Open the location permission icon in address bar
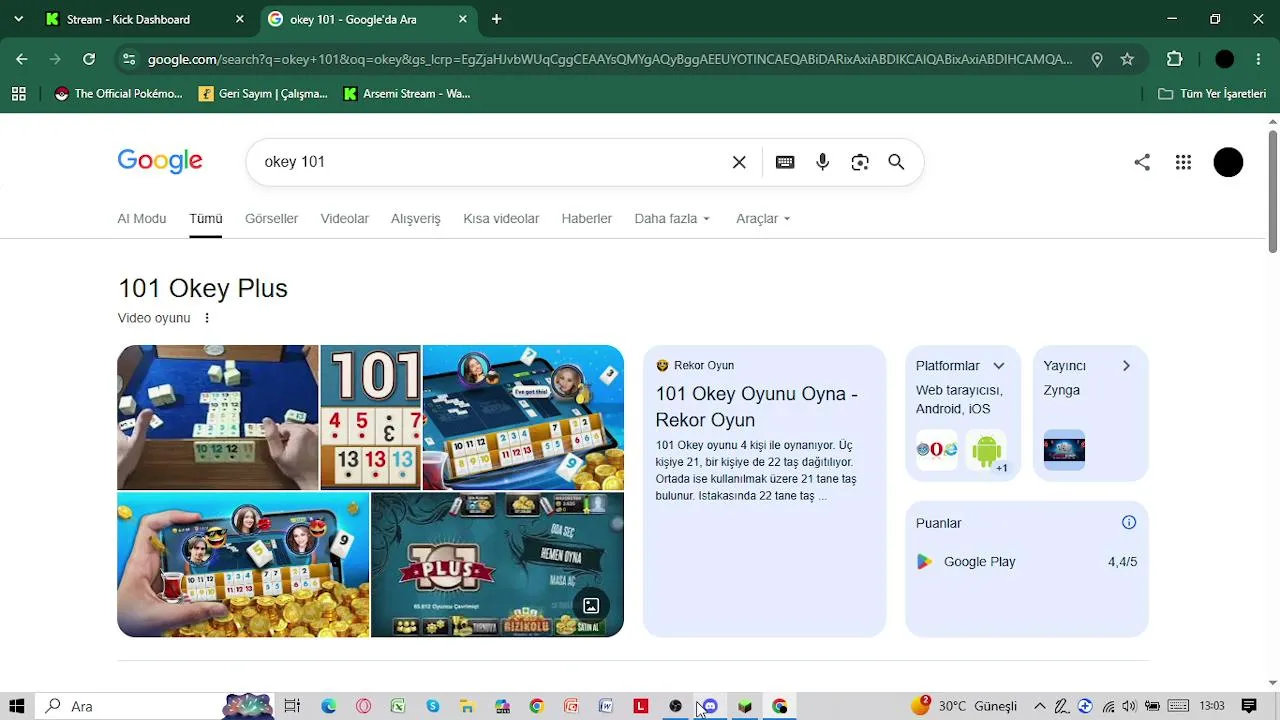The height and width of the screenshot is (720, 1280). (1097, 59)
